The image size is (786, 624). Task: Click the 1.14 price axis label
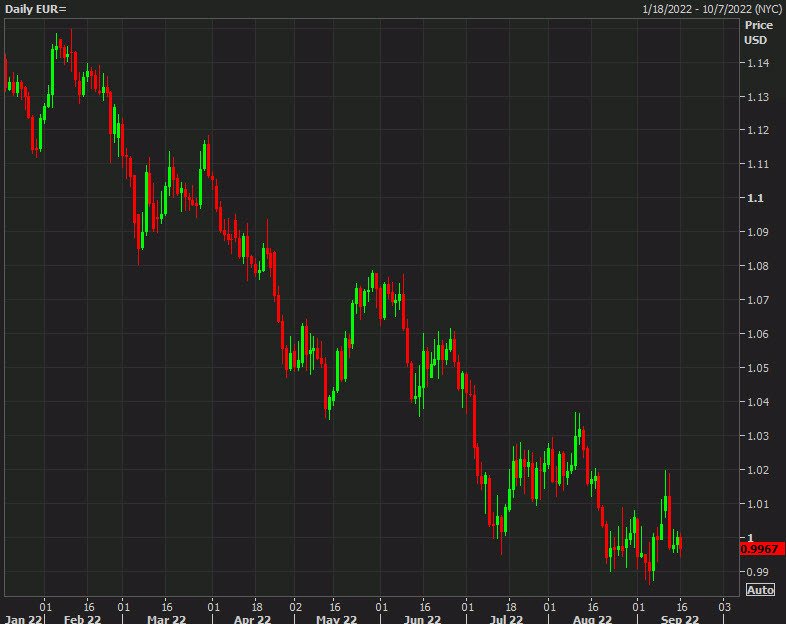coord(758,63)
